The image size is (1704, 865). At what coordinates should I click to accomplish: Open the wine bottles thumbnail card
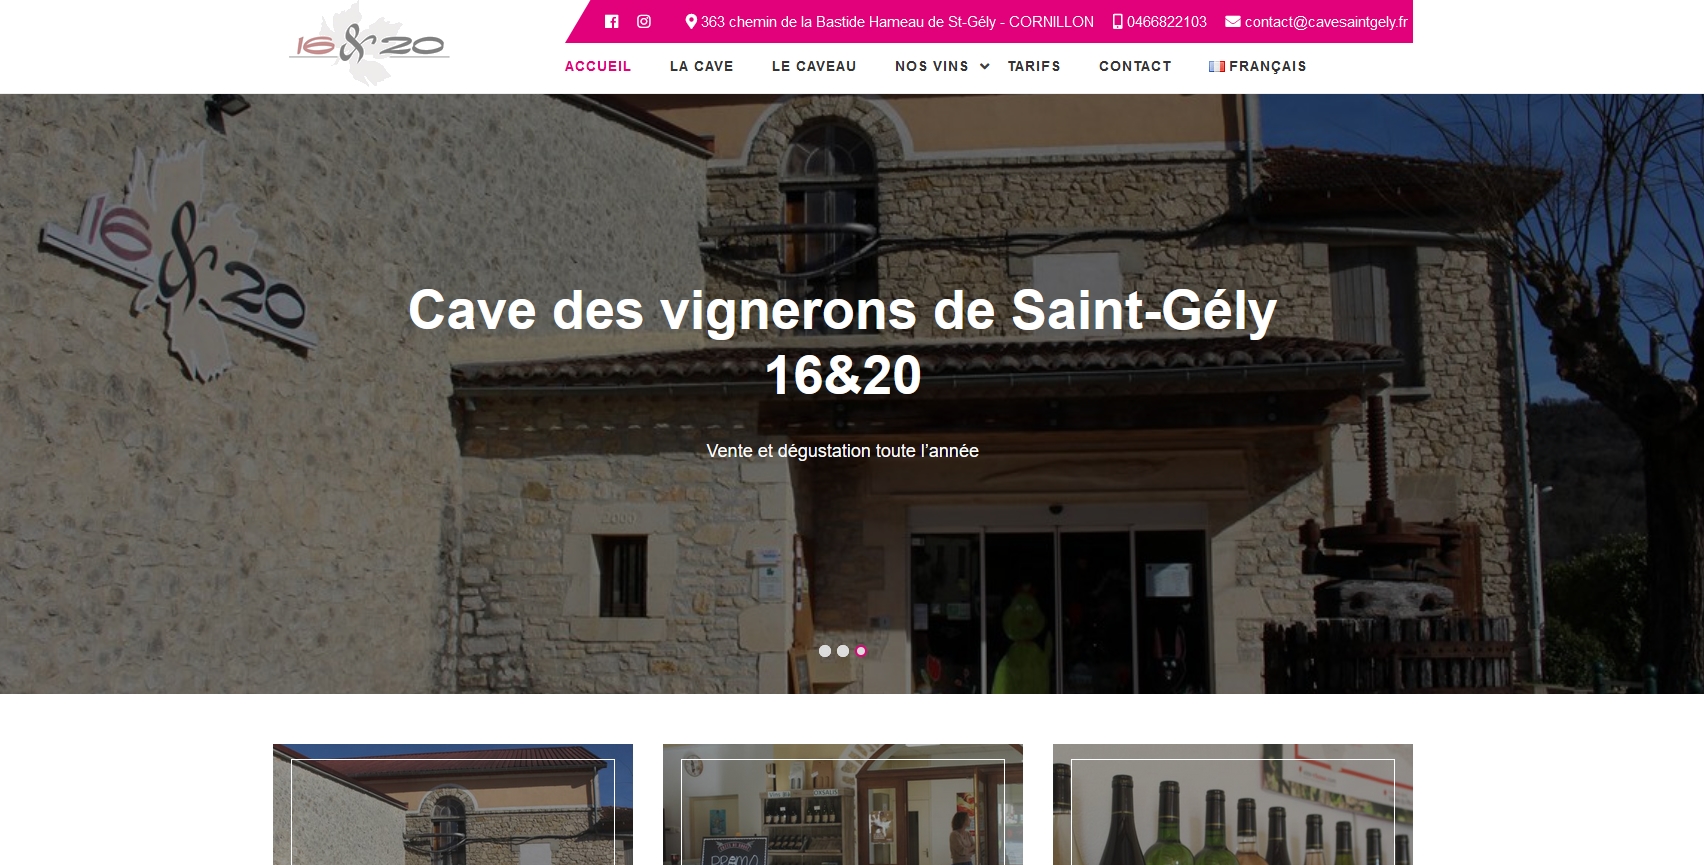[1233, 804]
